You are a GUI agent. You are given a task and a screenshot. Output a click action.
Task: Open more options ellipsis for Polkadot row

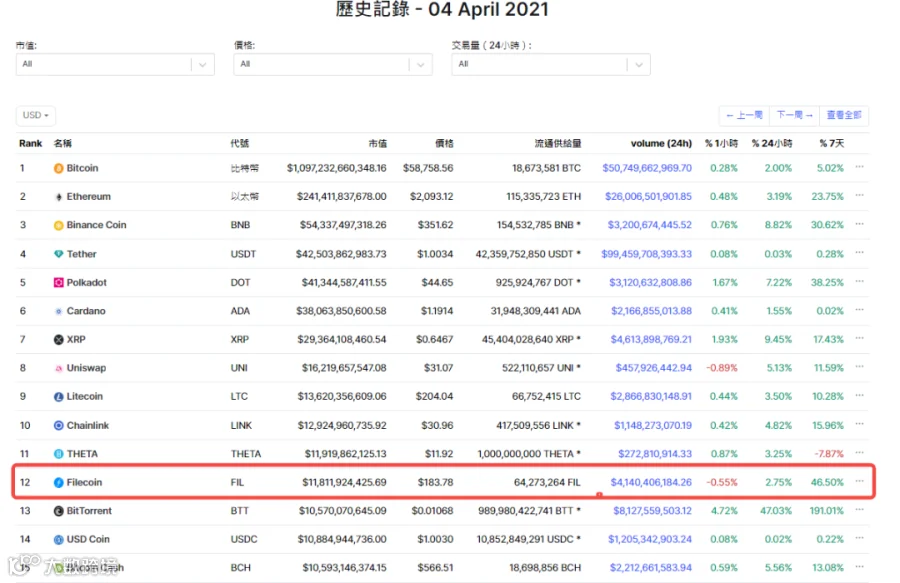coord(859,281)
